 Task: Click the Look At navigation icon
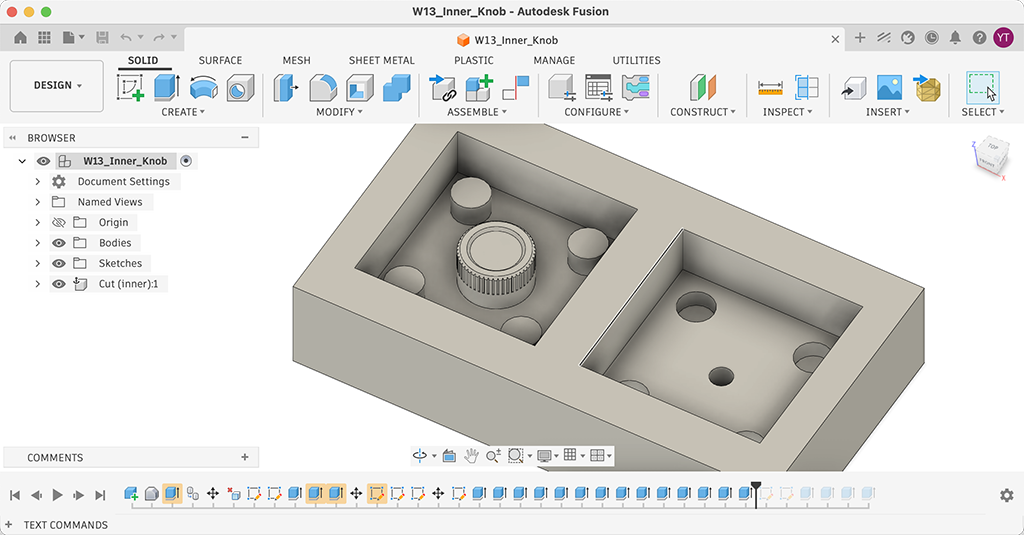point(449,455)
